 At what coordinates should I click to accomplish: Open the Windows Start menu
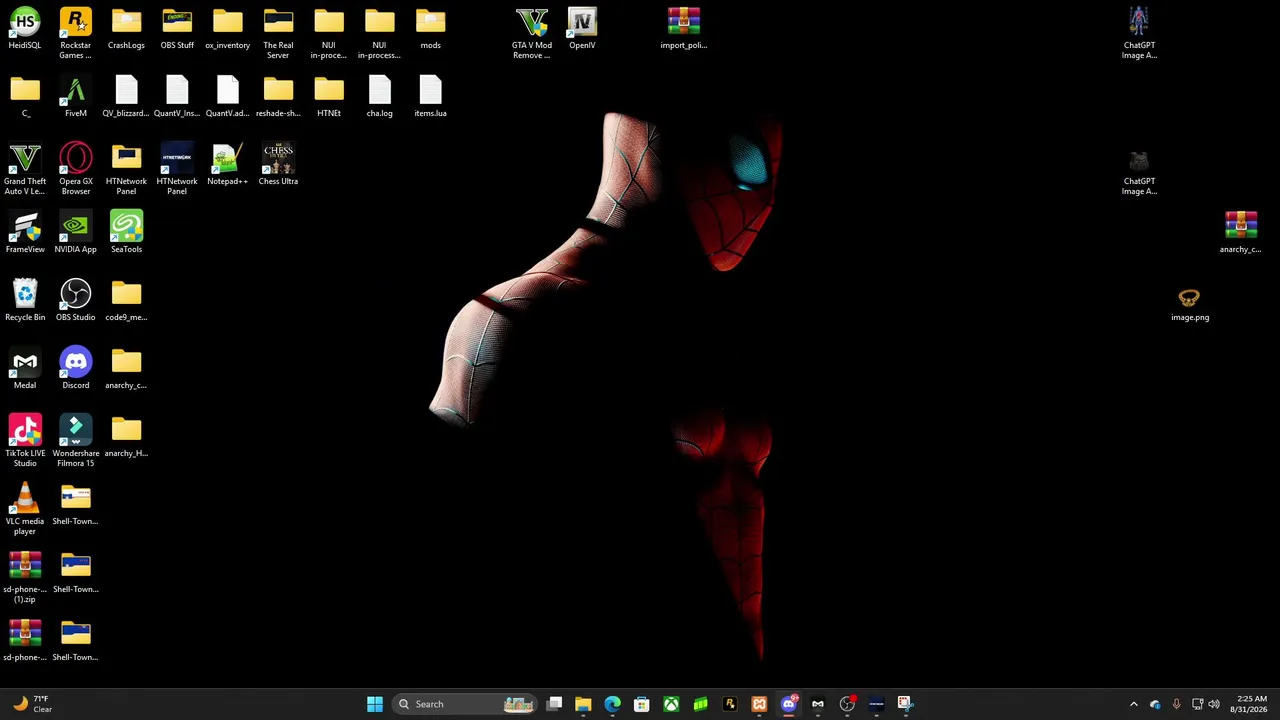(375, 704)
